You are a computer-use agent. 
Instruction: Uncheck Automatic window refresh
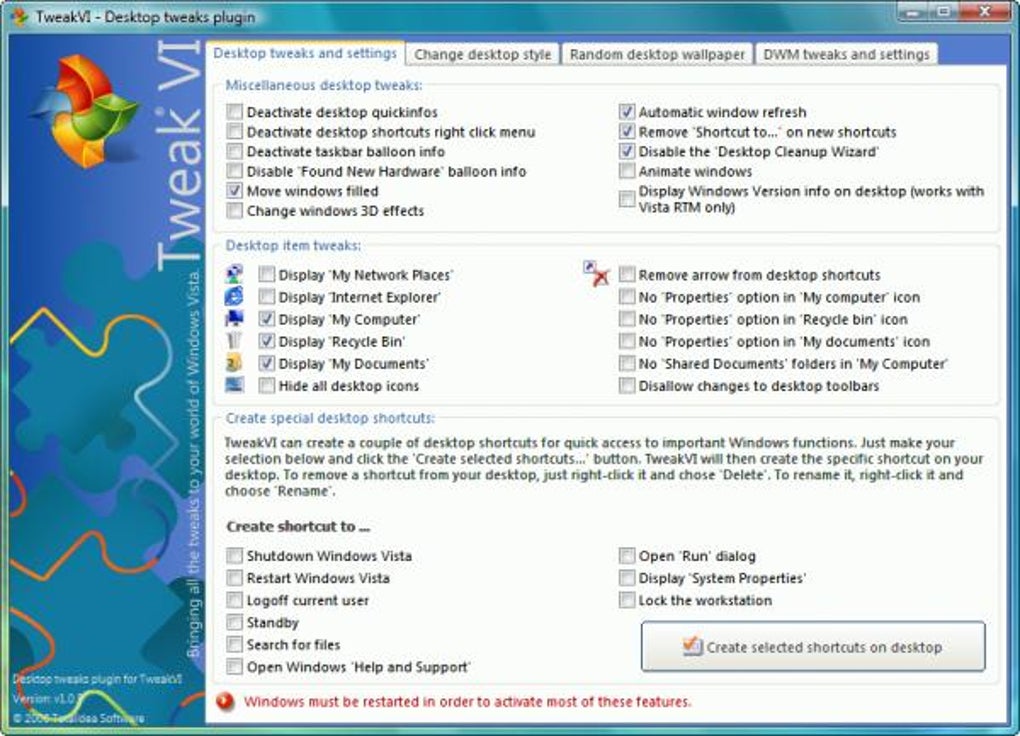click(626, 112)
